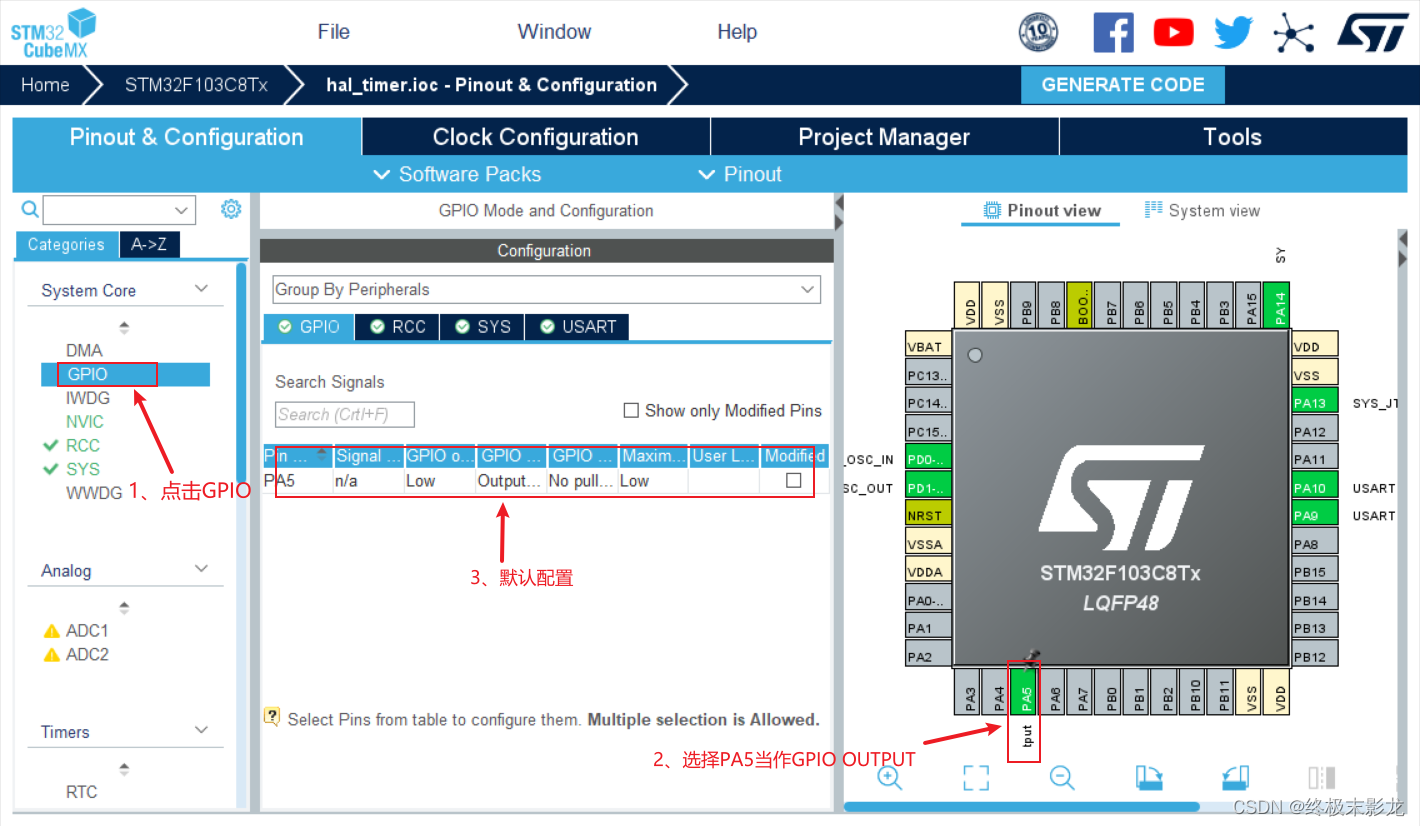Click the pinout view horizontal scrollbar
Screen dimensions: 1420x826
[1023, 806]
